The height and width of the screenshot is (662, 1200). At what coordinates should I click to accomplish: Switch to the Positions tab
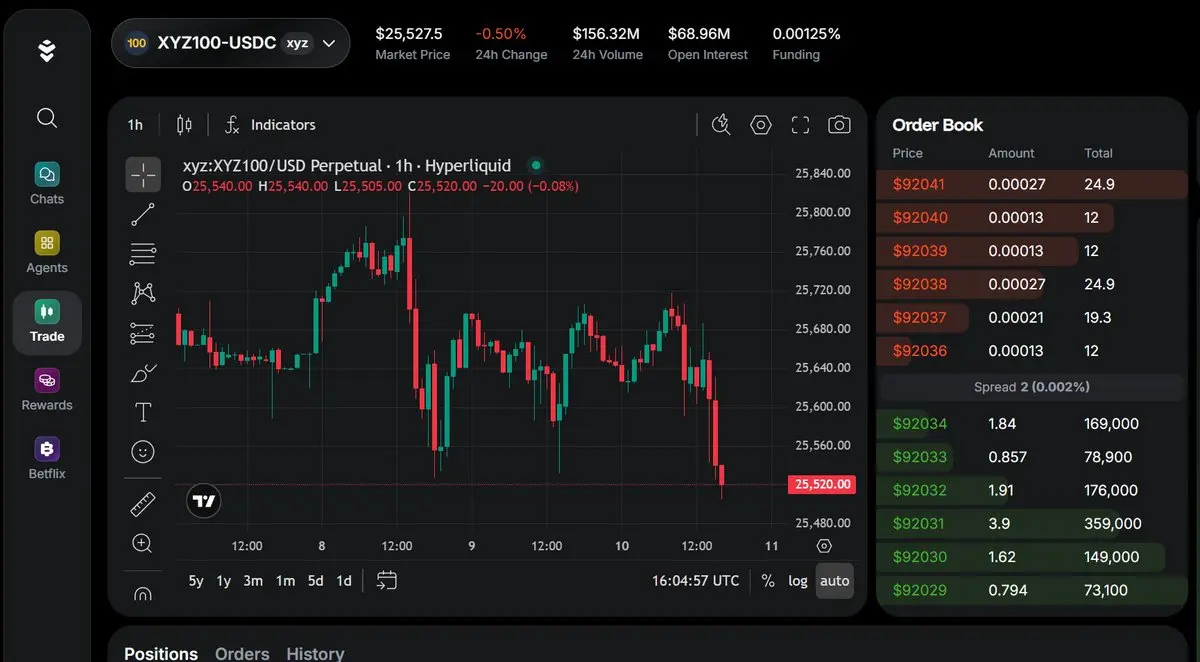tap(161, 653)
